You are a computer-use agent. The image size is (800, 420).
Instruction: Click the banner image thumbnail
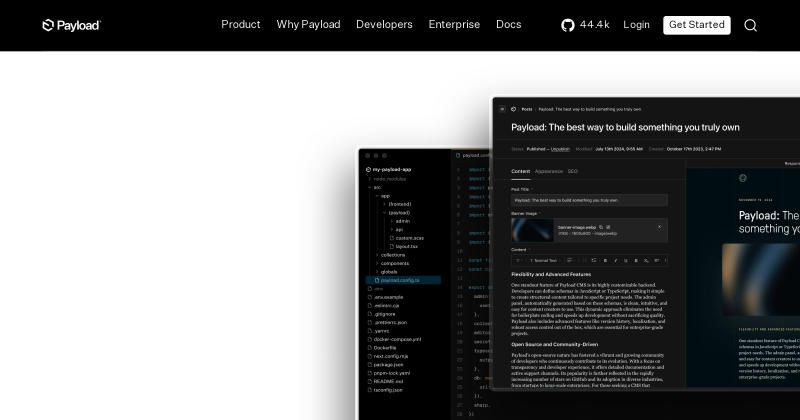click(532, 230)
